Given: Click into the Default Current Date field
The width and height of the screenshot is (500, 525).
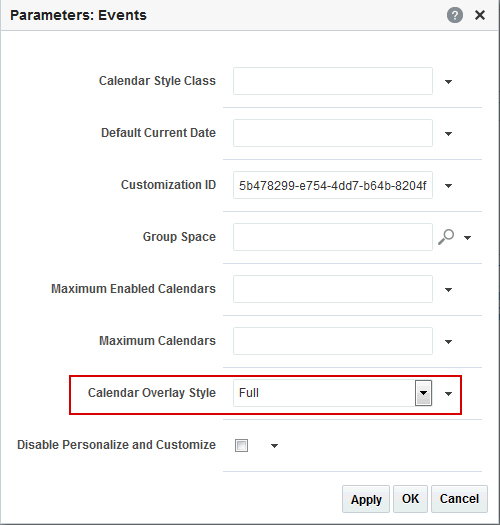Looking at the screenshot, I should pos(333,133).
